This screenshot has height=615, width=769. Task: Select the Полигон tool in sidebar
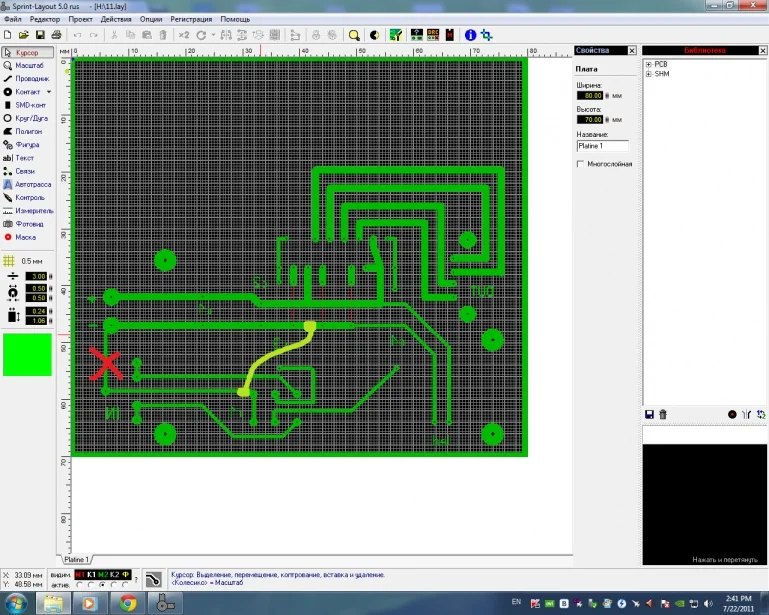[x=26, y=131]
